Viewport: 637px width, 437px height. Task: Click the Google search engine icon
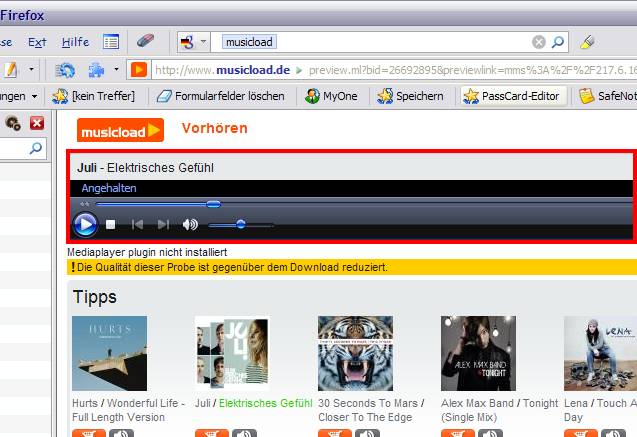pos(187,42)
